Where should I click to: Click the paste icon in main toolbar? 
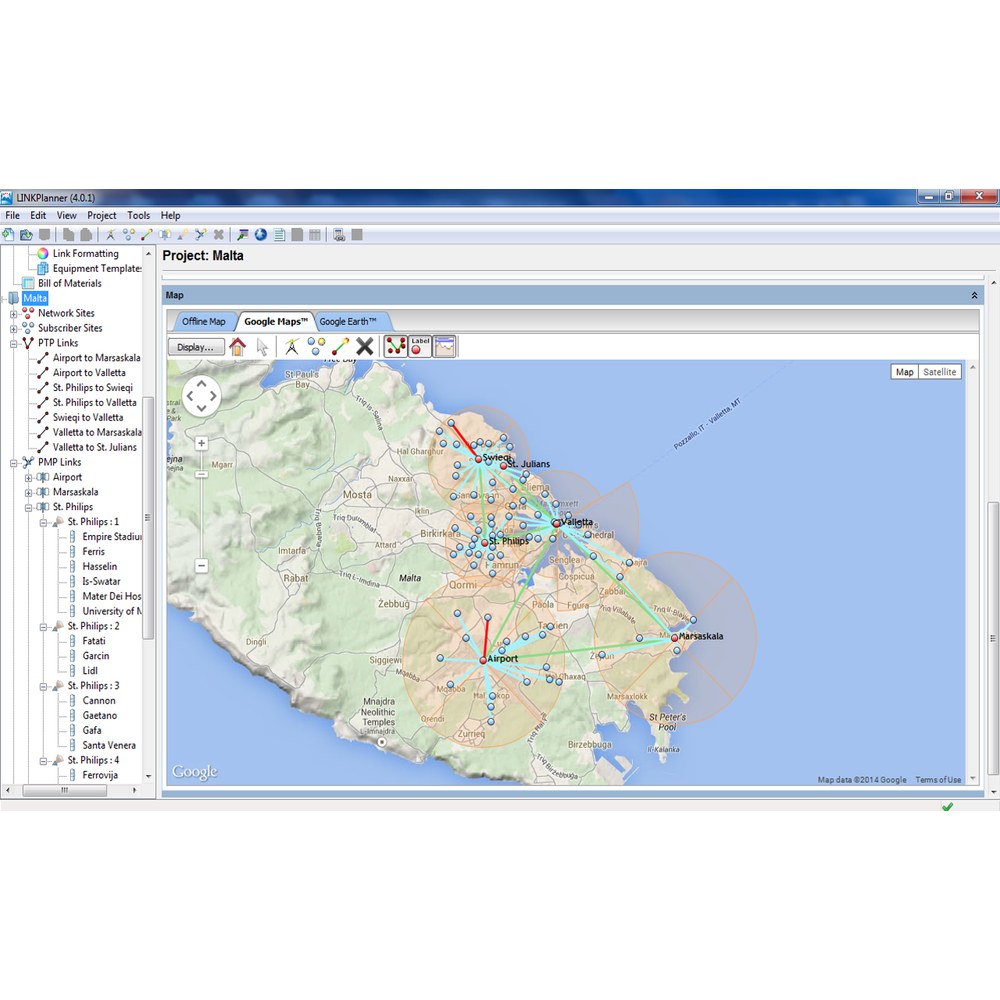tap(86, 235)
